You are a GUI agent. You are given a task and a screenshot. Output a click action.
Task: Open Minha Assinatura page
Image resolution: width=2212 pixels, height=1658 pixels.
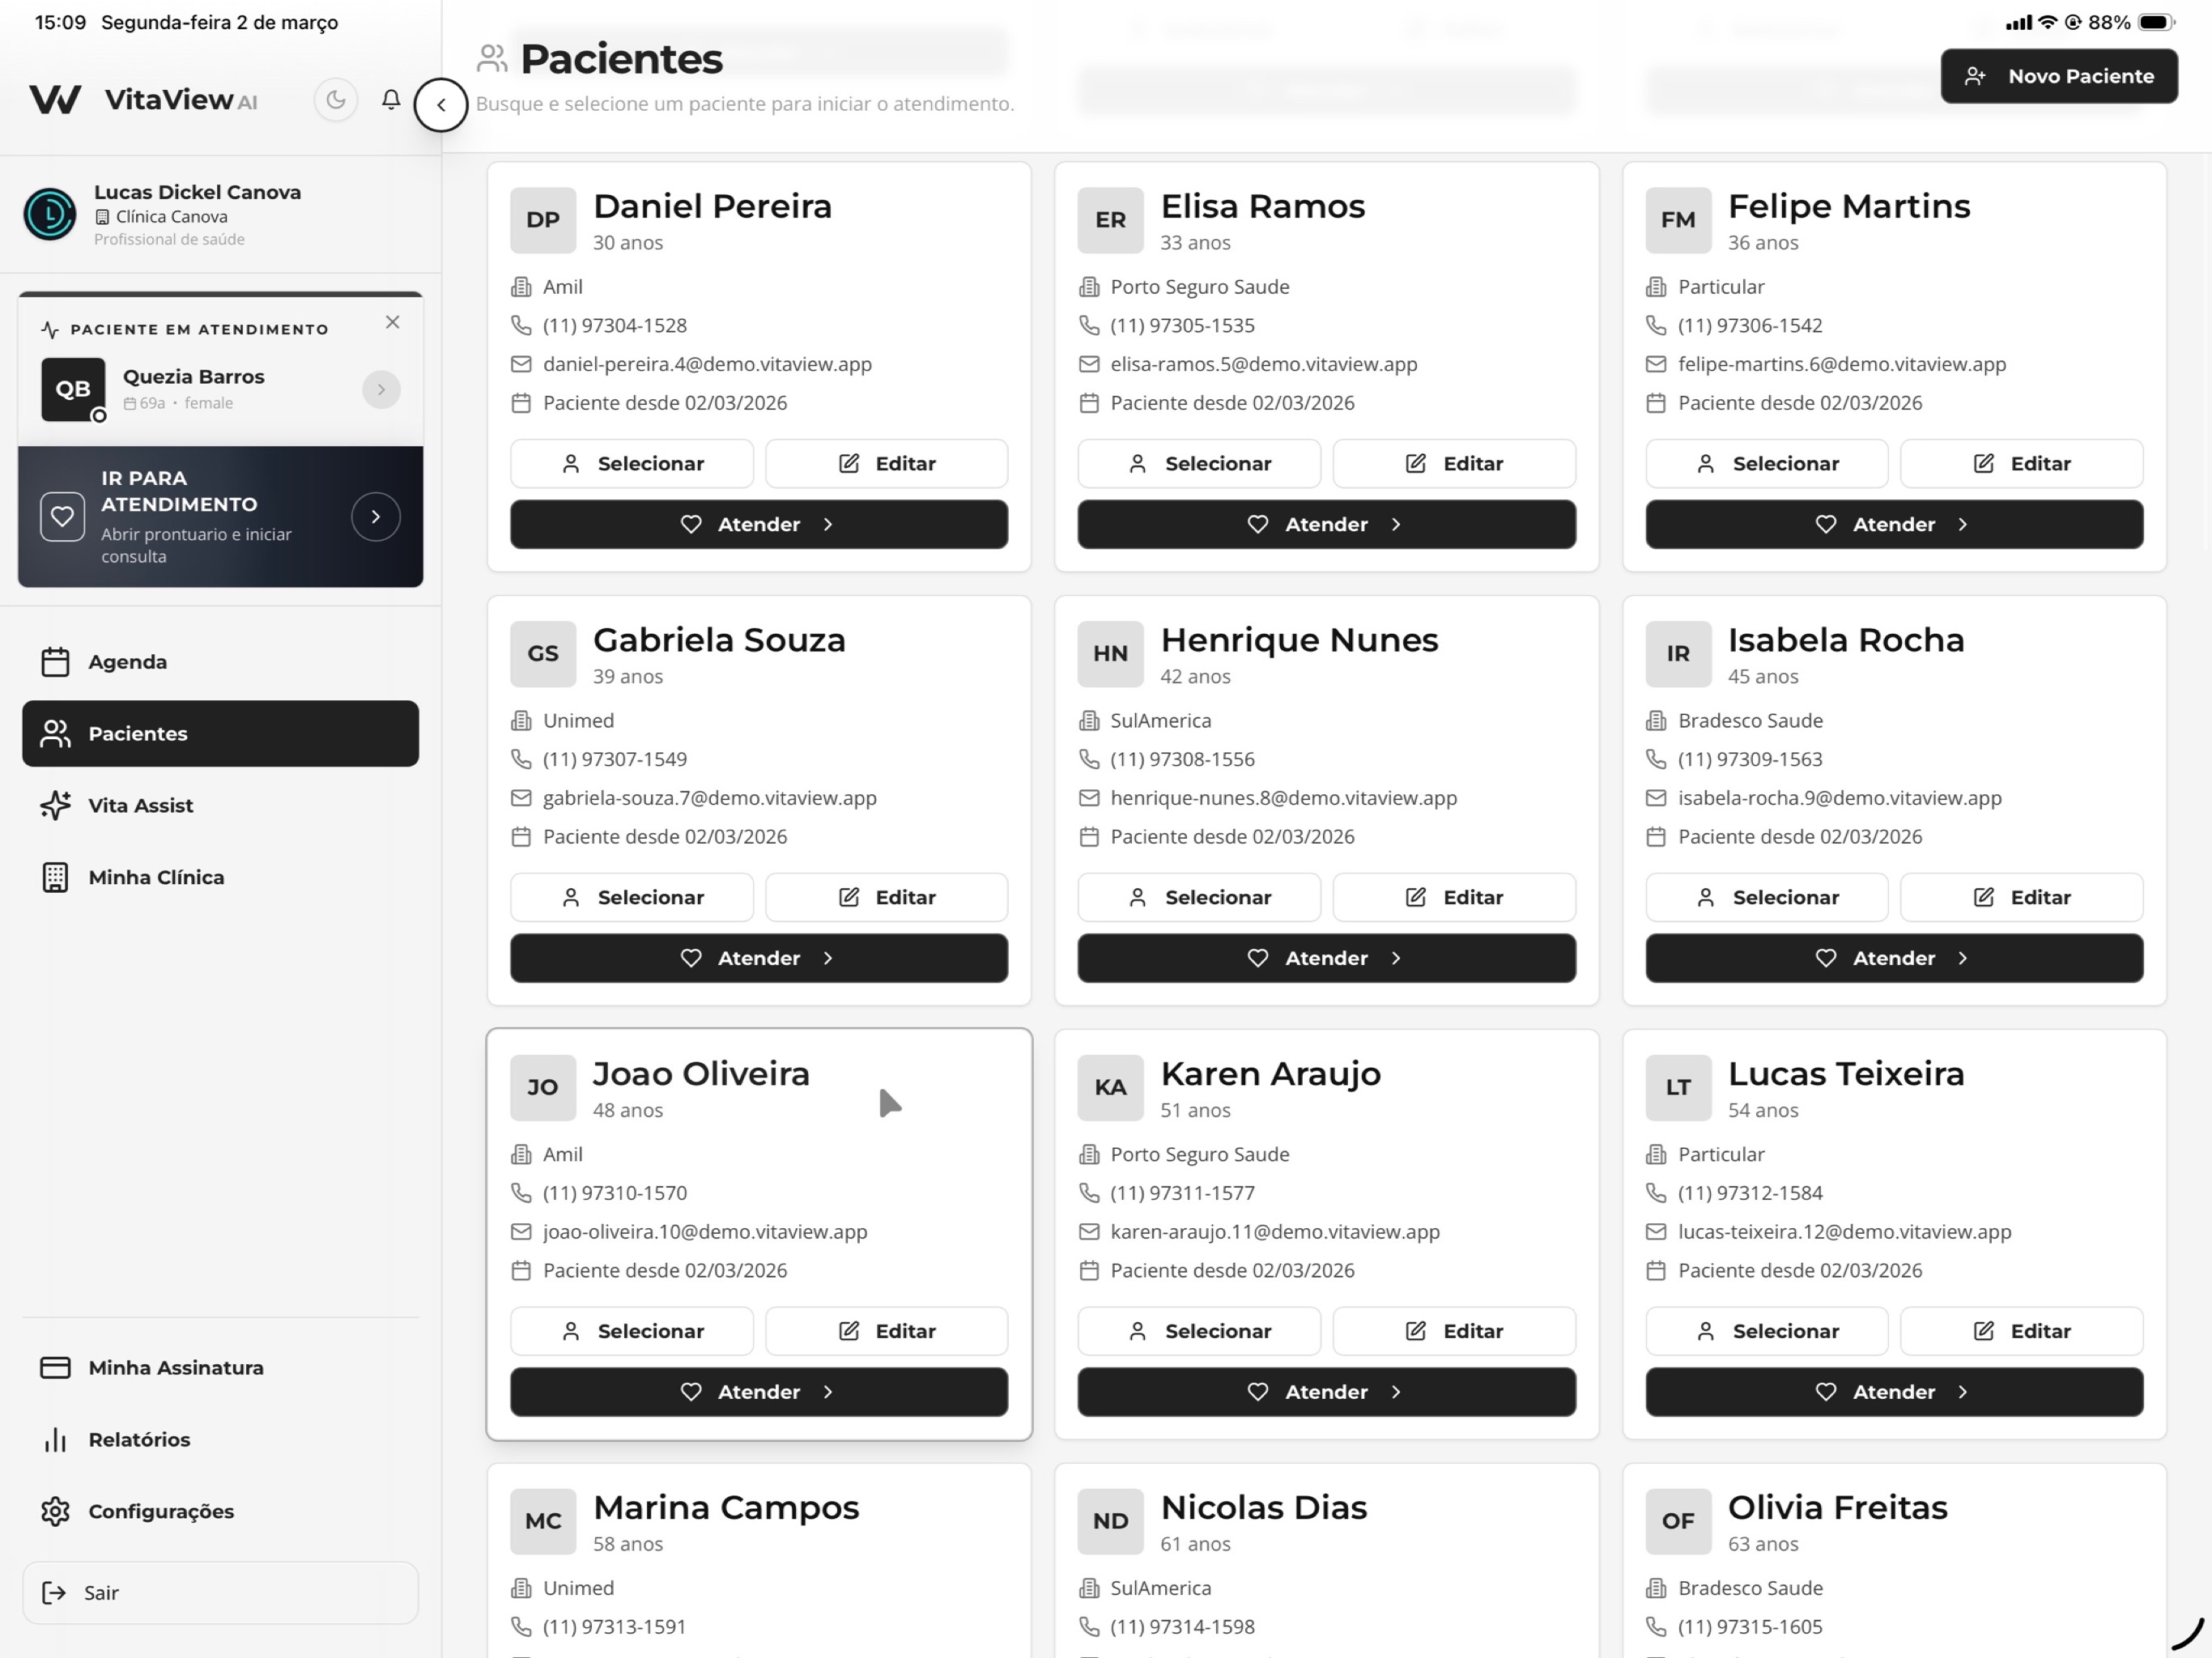pyautogui.click(x=220, y=1368)
